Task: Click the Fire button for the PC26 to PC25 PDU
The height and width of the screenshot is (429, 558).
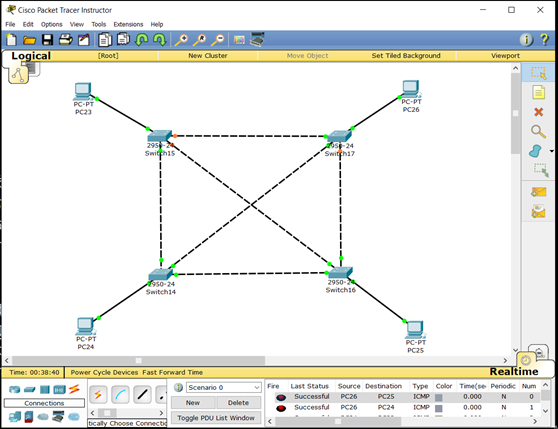Action: tap(281, 397)
